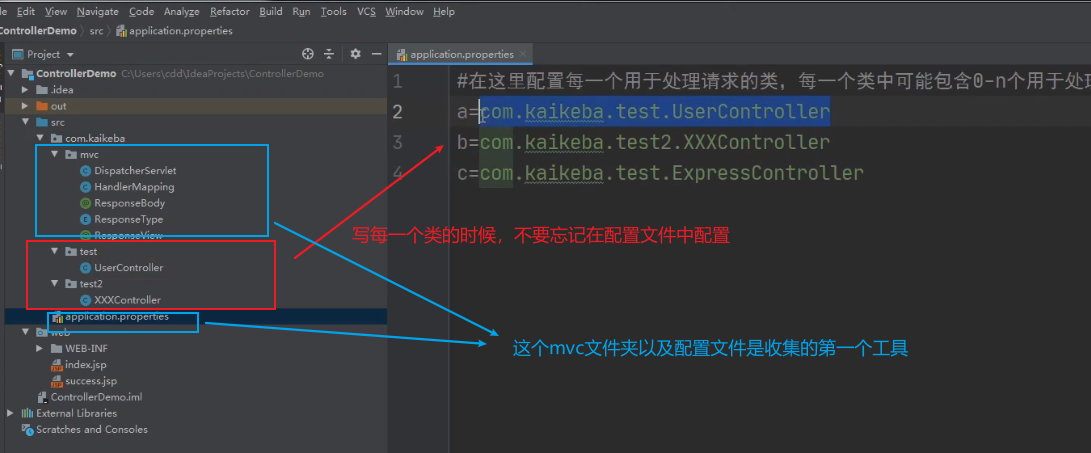The image size is (1091, 453).
Task: Open the VCS menu
Action: click(x=366, y=12)
